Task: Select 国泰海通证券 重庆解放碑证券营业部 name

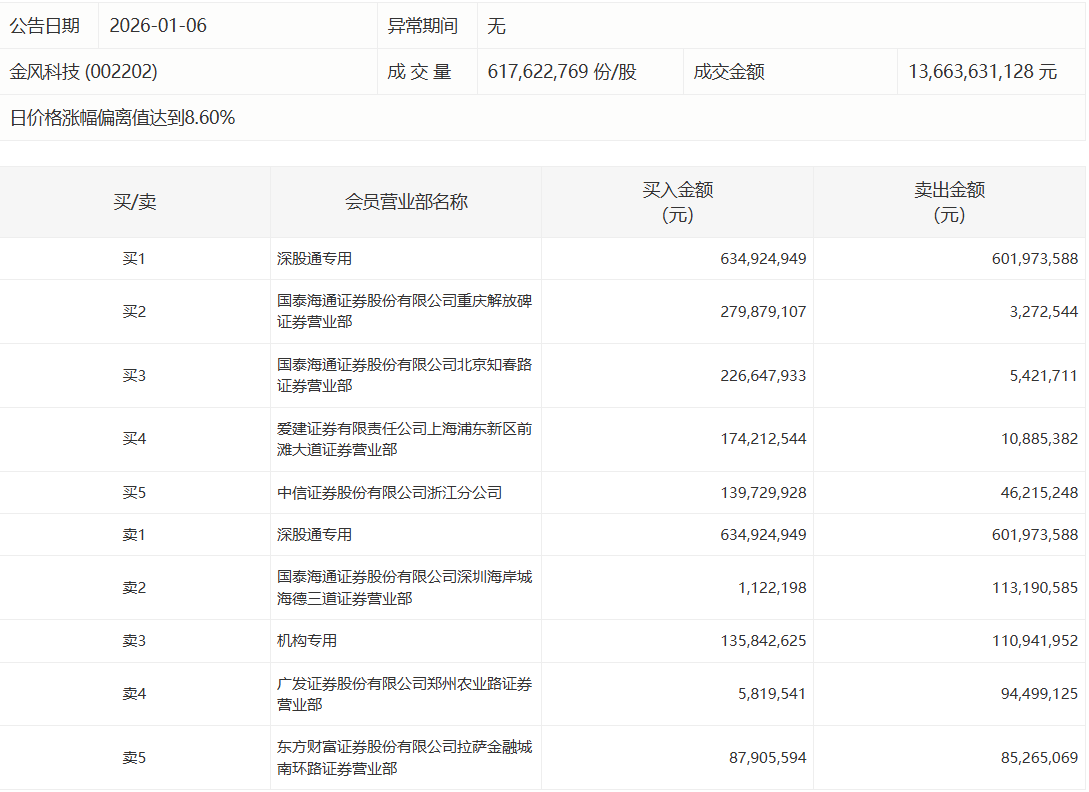Action: click(x=404, y=311)
